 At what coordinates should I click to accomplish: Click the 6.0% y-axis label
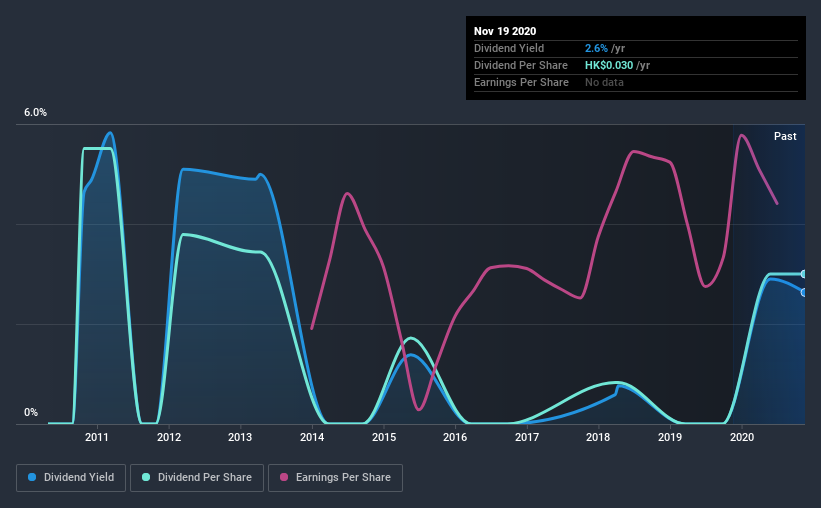coord(35,113)
